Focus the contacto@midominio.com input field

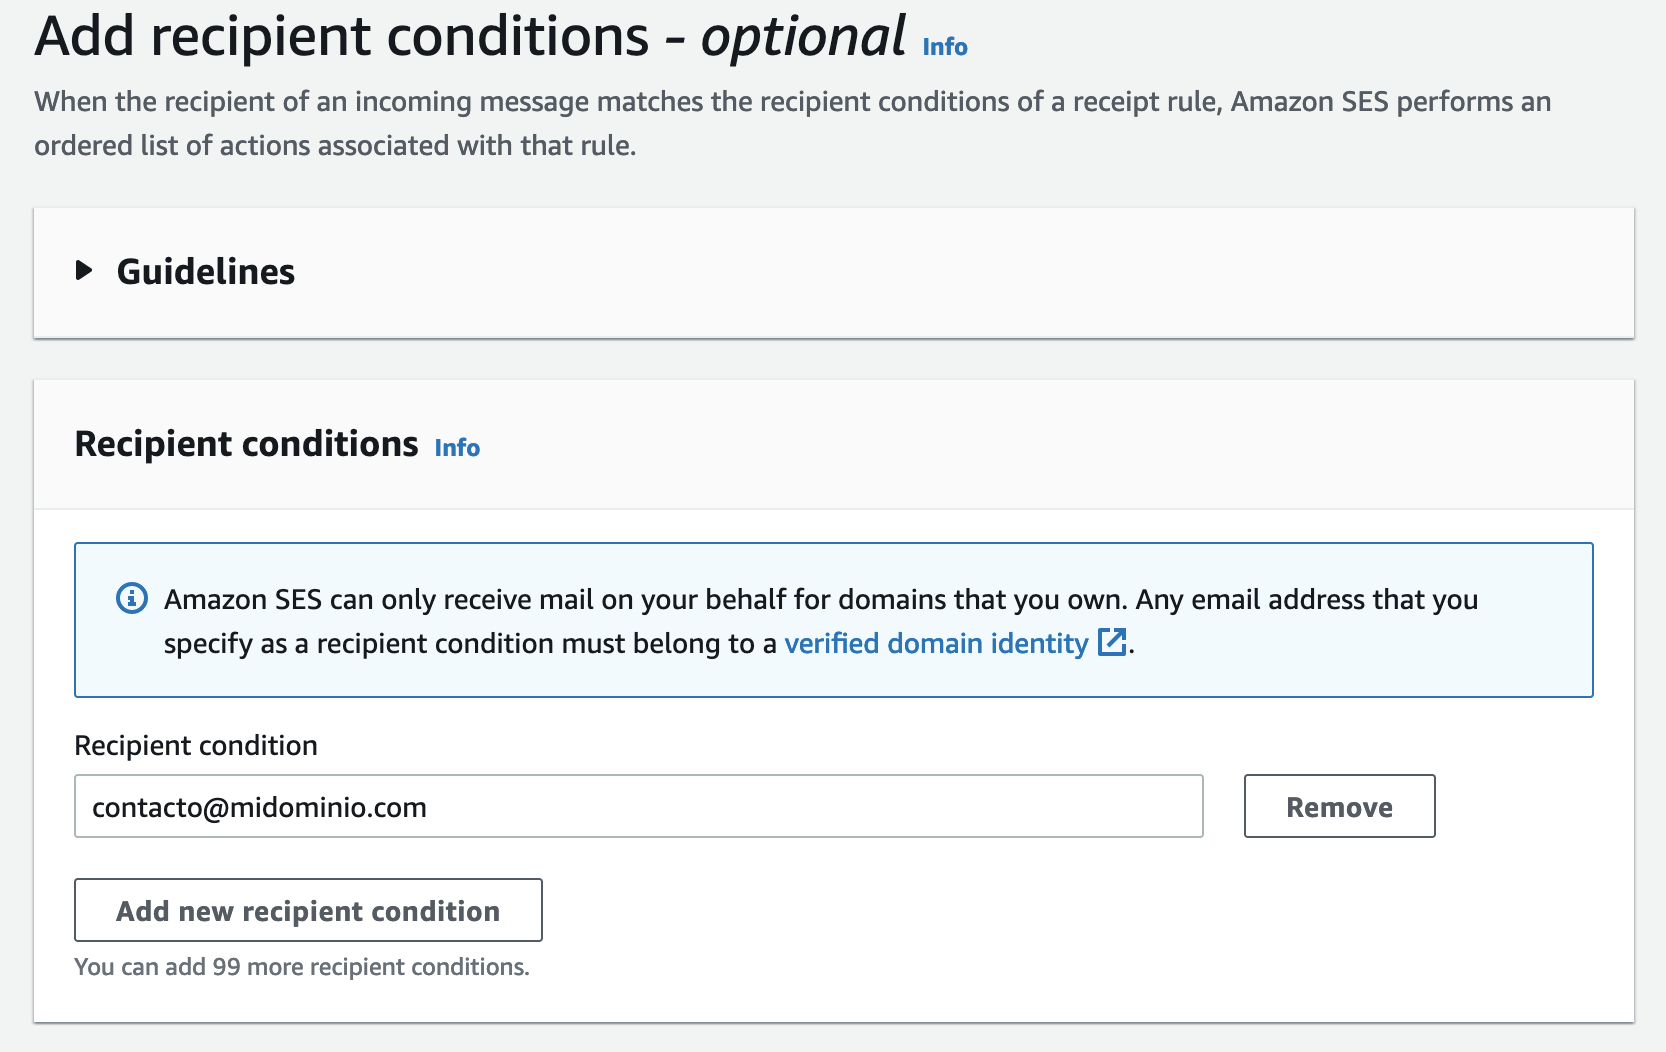tap(638, 807)
